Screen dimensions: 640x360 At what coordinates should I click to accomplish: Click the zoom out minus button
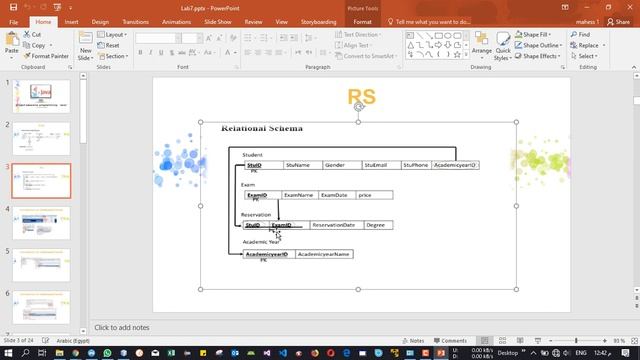(x=551, y=340)
